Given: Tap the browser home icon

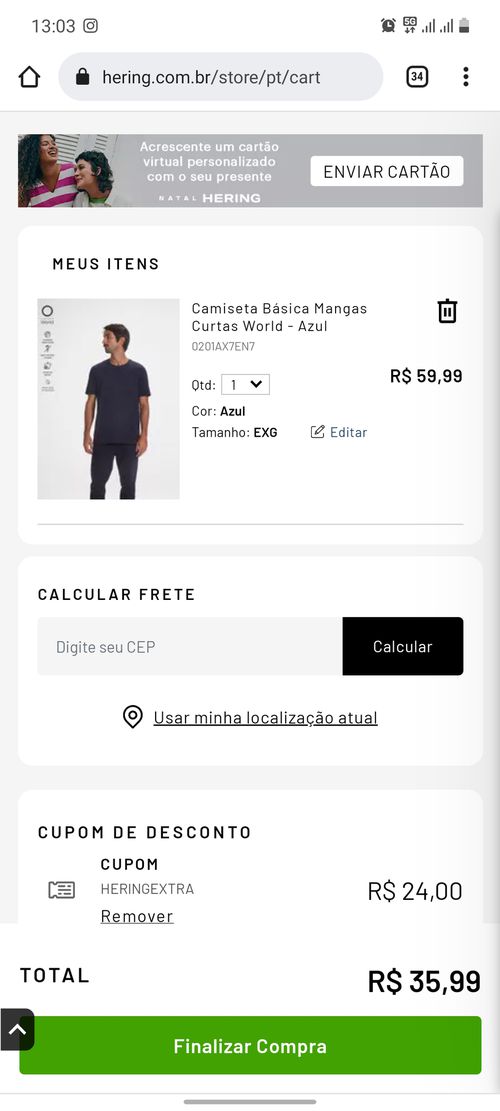Looking at the screenshot, I should click(x=29, y=77).
